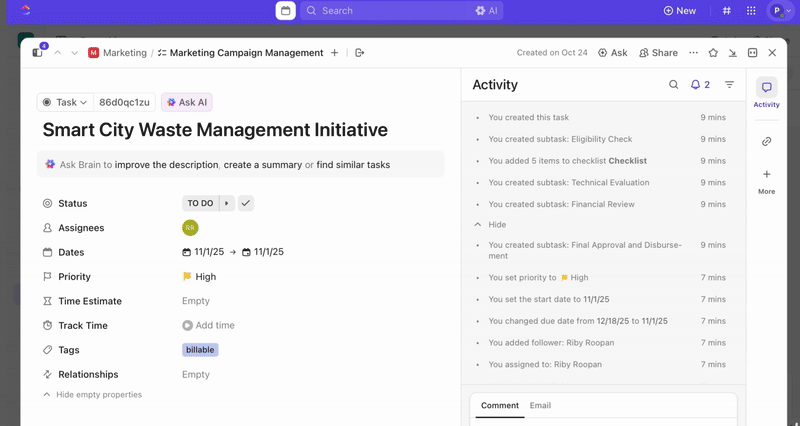
Task: Select the Comment tab
Action: [x=500, y=405]
